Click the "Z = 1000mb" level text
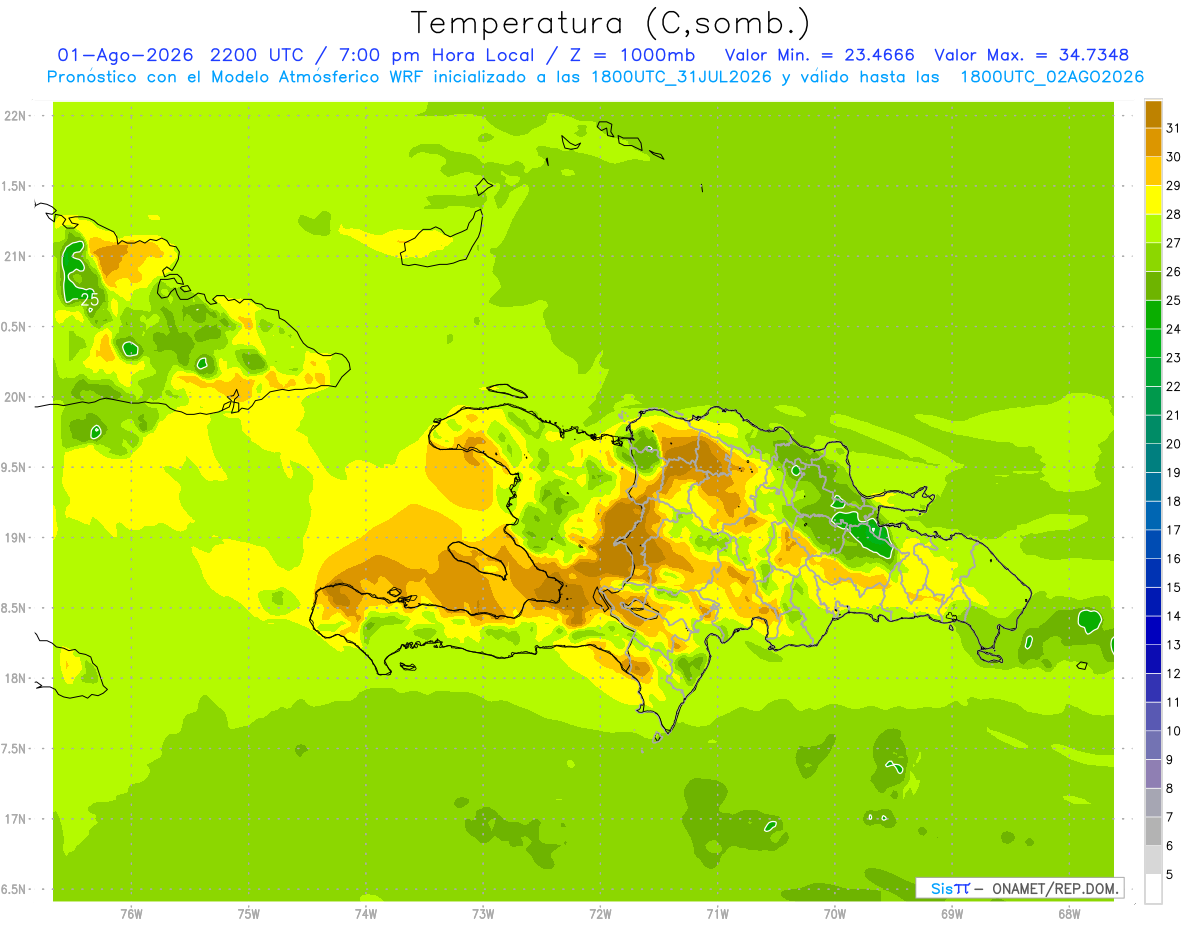Viewport: 1200px width, 927px height. [x=632, y=55]
